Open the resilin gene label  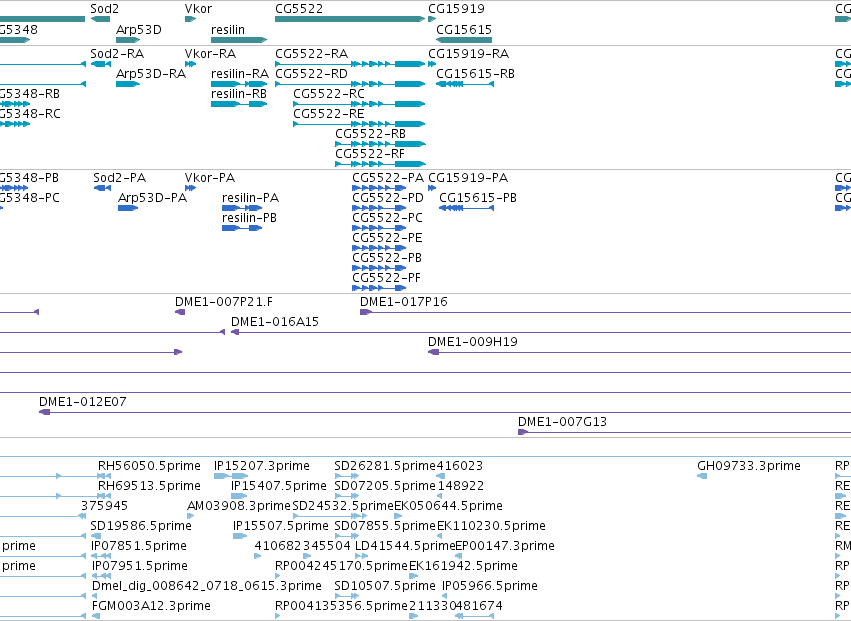[x=227, y=29]
